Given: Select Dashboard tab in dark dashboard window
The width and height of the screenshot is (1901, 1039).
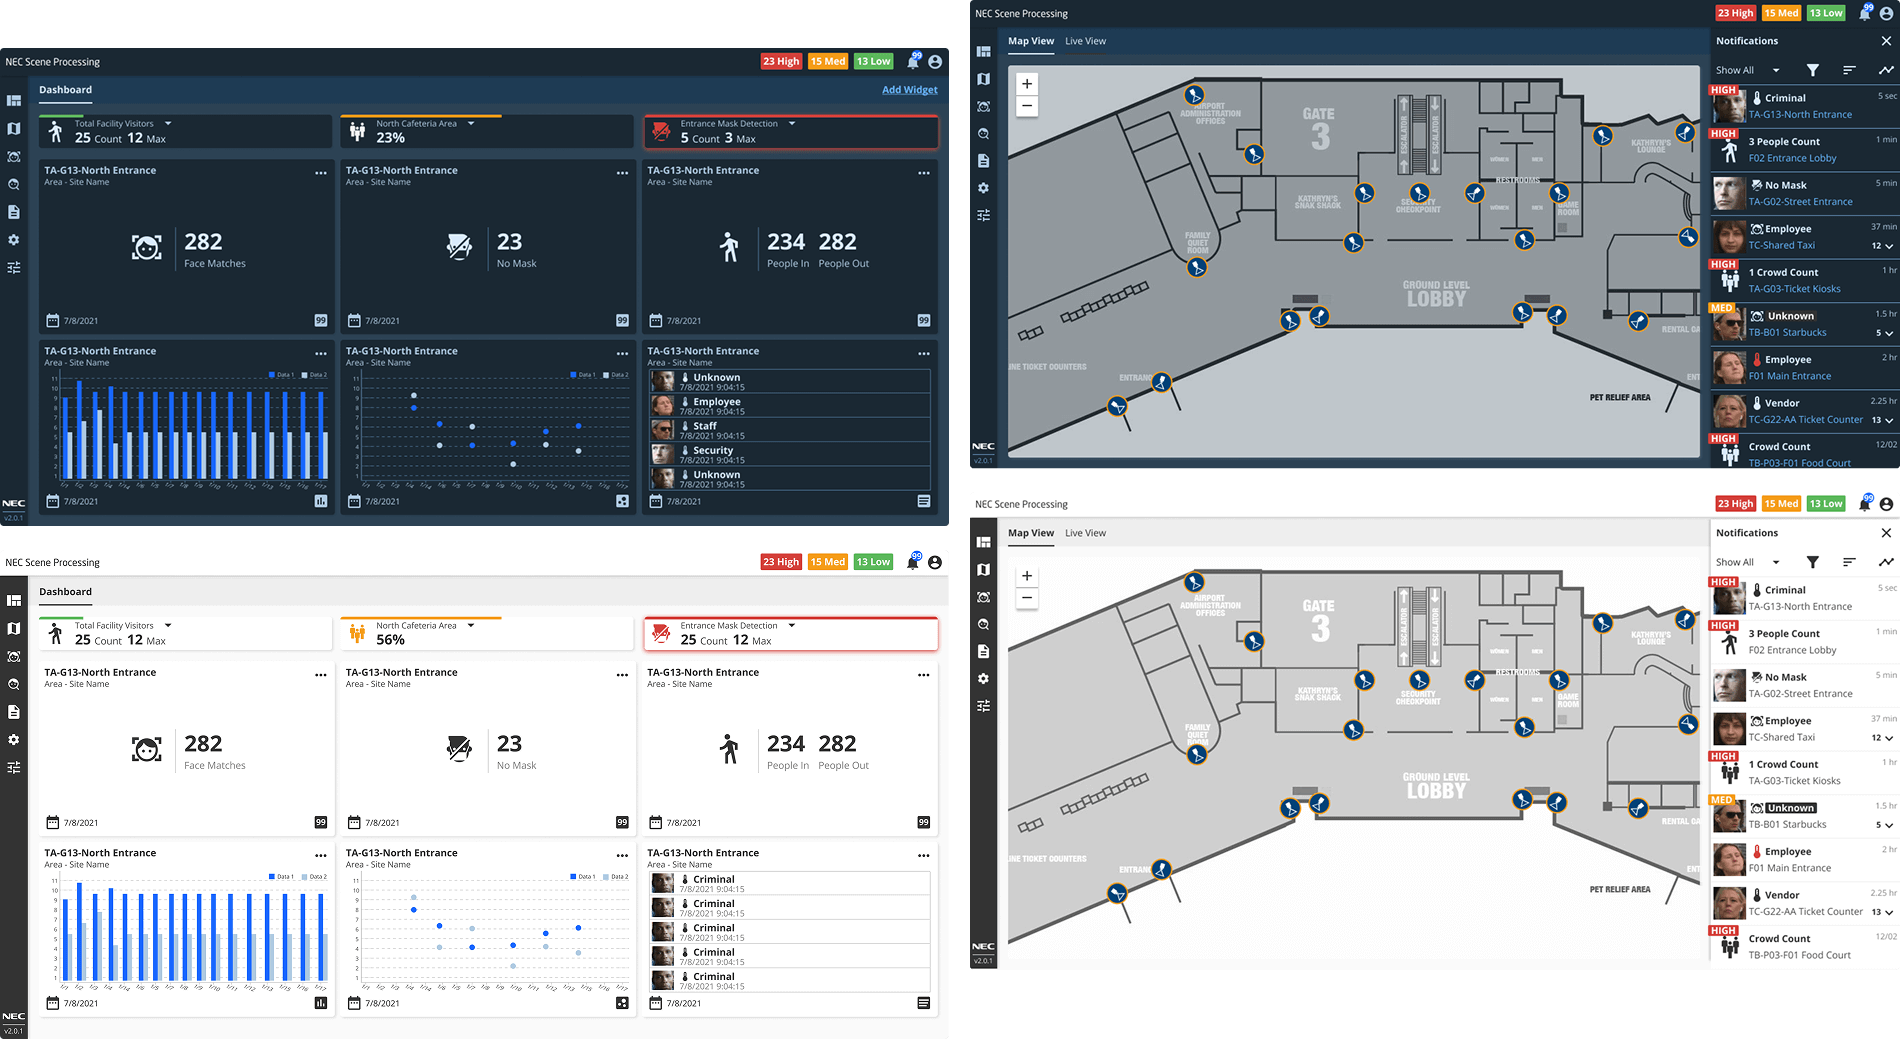Looking at the screenshot, I should coord(65,90).
